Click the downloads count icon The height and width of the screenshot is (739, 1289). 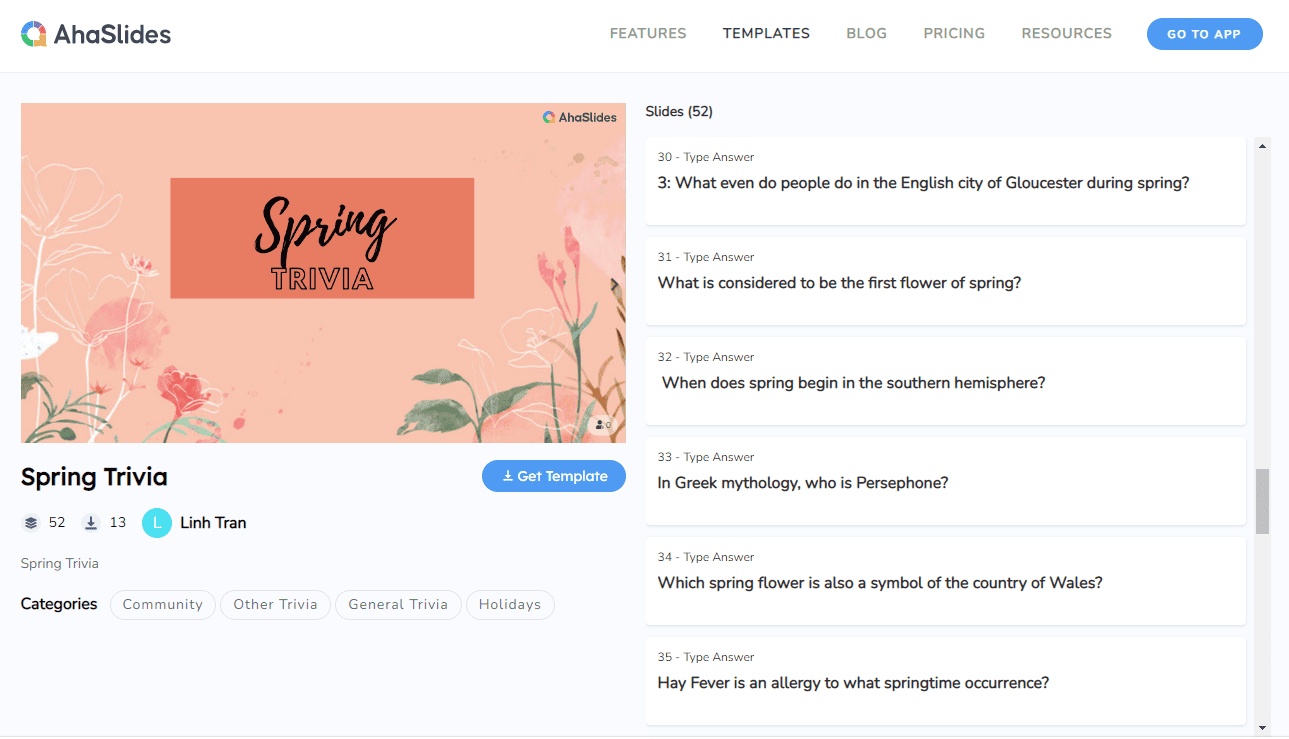pos(91,522)
